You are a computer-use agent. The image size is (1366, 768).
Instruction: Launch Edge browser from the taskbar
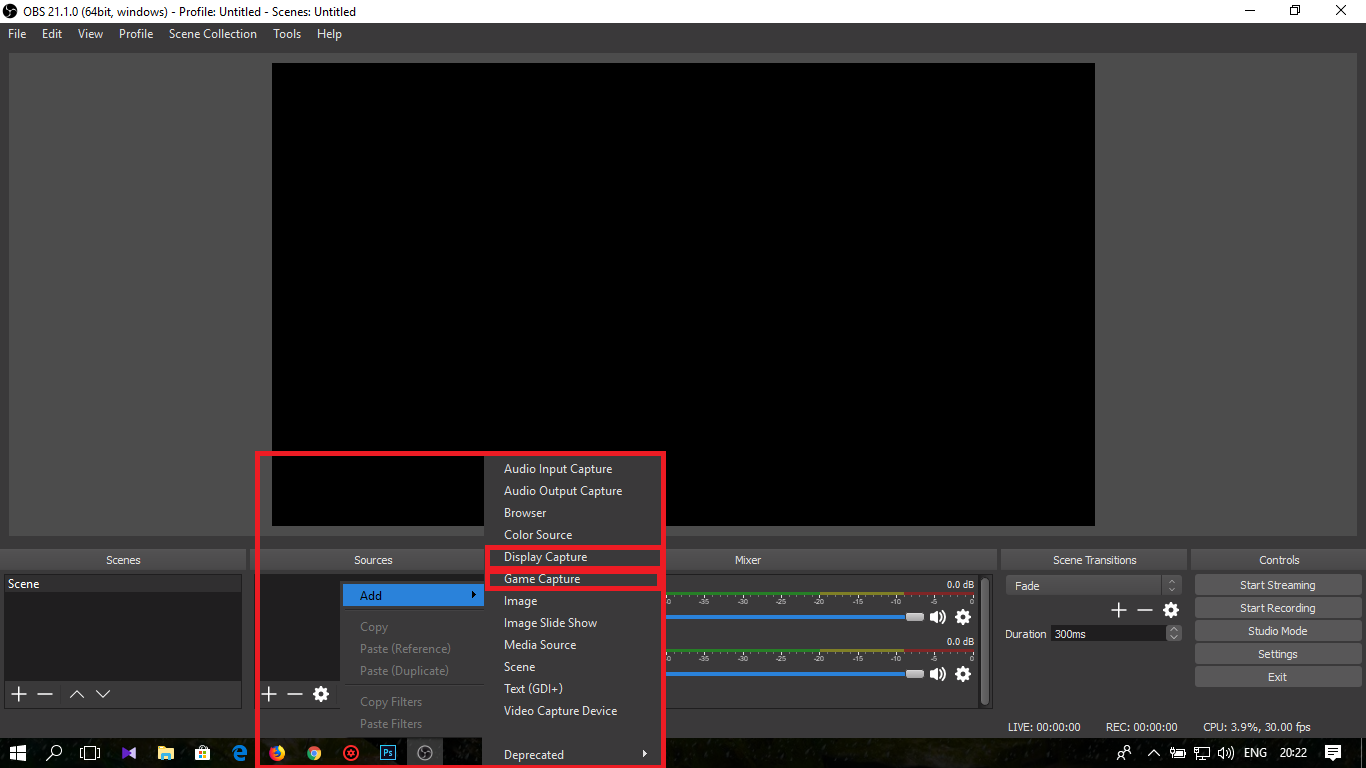pos(240,753)
